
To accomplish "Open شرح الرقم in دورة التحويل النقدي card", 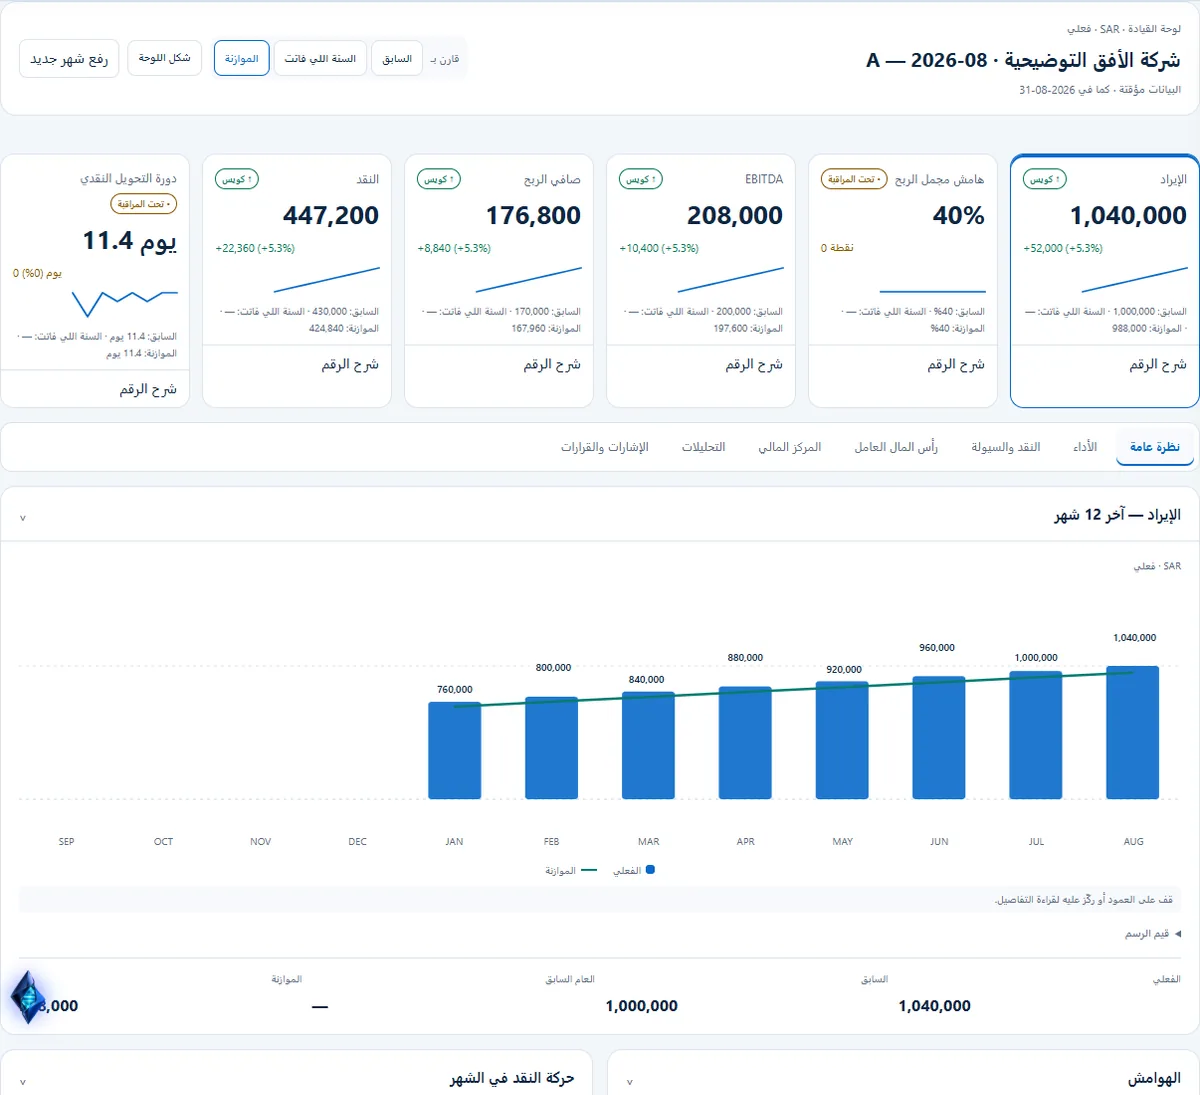I will click(x=148, y=389).
